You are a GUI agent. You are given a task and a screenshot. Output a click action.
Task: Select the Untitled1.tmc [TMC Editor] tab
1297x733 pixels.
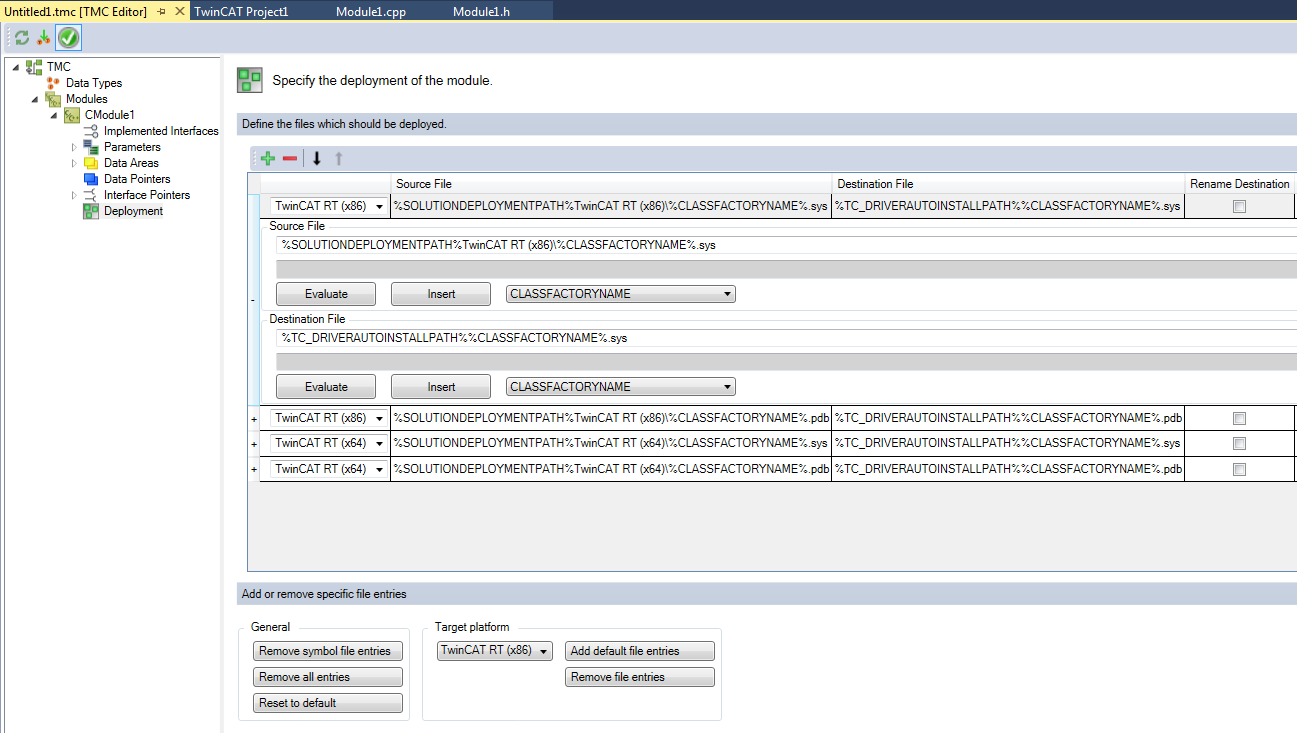click(76, 12)
